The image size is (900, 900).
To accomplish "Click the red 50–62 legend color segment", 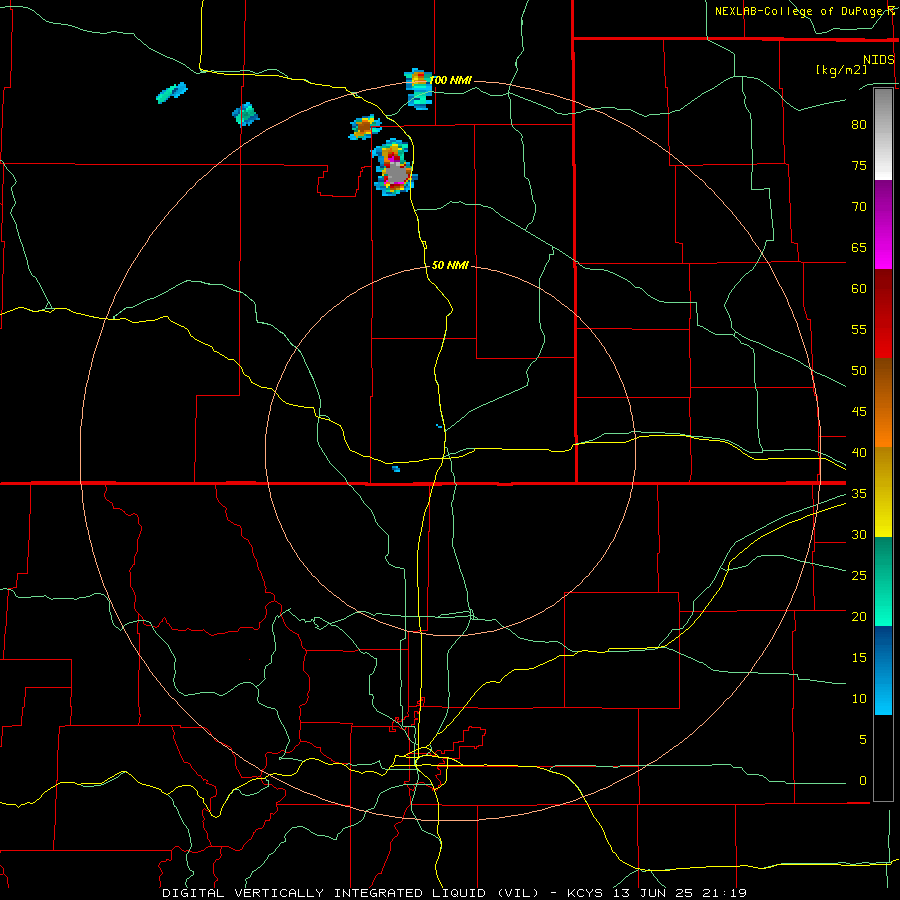I will point(883,313).
